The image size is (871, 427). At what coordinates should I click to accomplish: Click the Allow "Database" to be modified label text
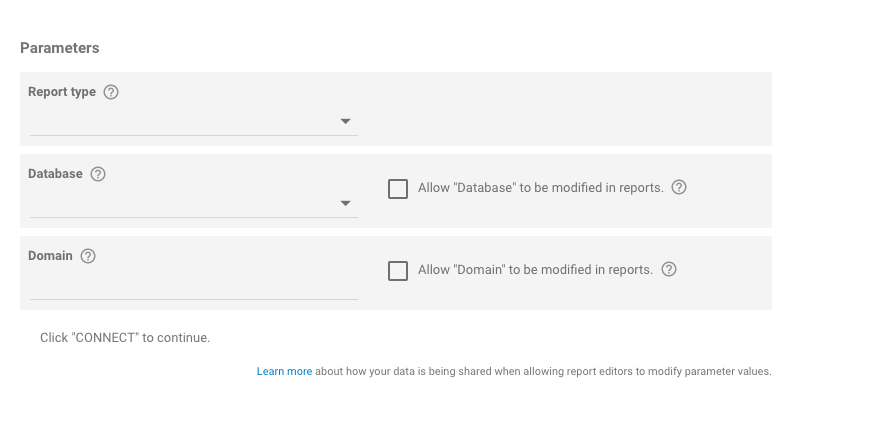[540, 188]
